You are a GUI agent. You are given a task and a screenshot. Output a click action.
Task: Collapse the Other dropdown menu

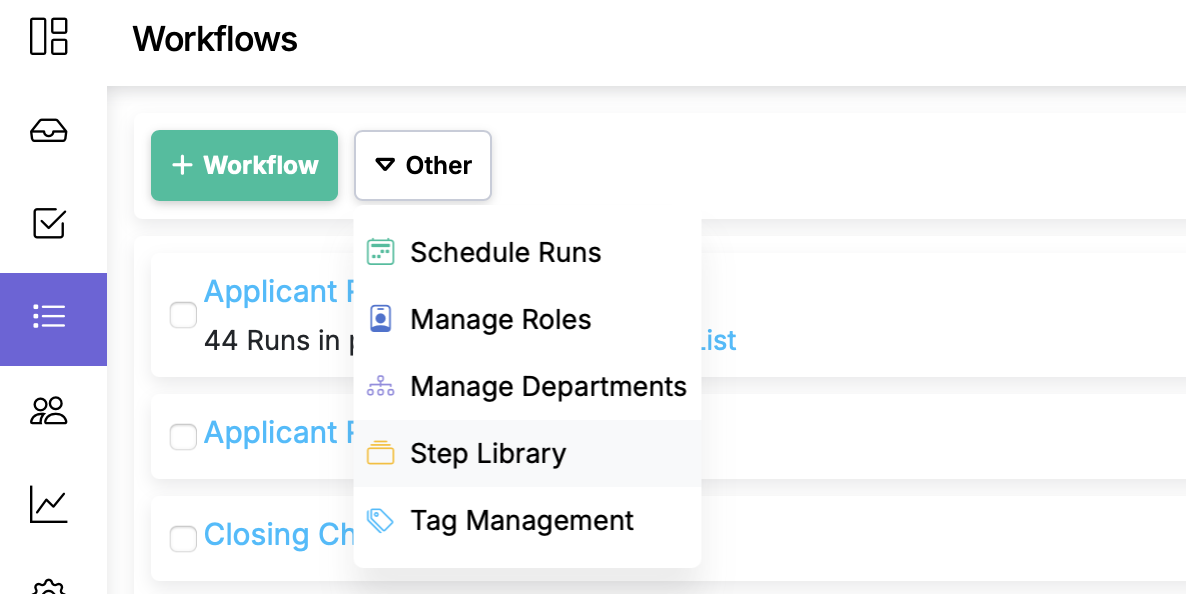(x=422, y=165)
